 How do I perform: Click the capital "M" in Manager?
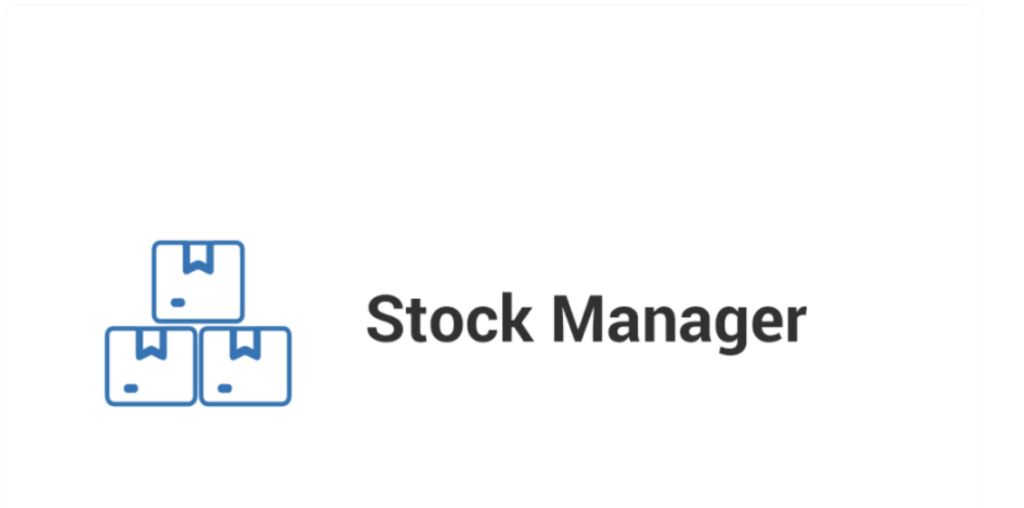[579, 319]
